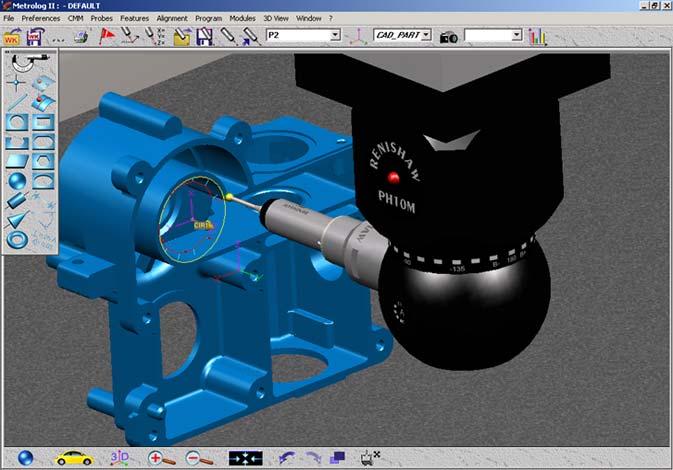This screenshot has height=470, width=673.
Task: Click the undo view blue arrow
Action: point(286,458)
